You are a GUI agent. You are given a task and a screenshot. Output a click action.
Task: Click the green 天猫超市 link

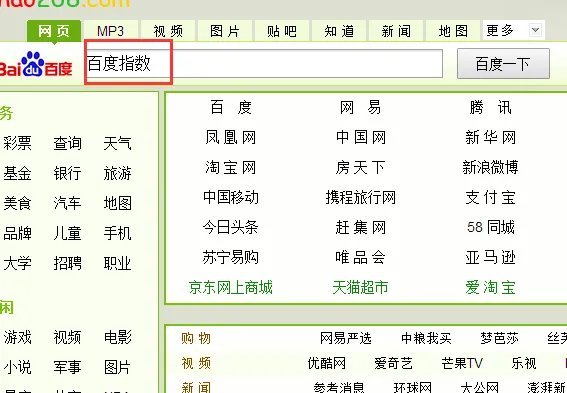click(x=360, y=287)
